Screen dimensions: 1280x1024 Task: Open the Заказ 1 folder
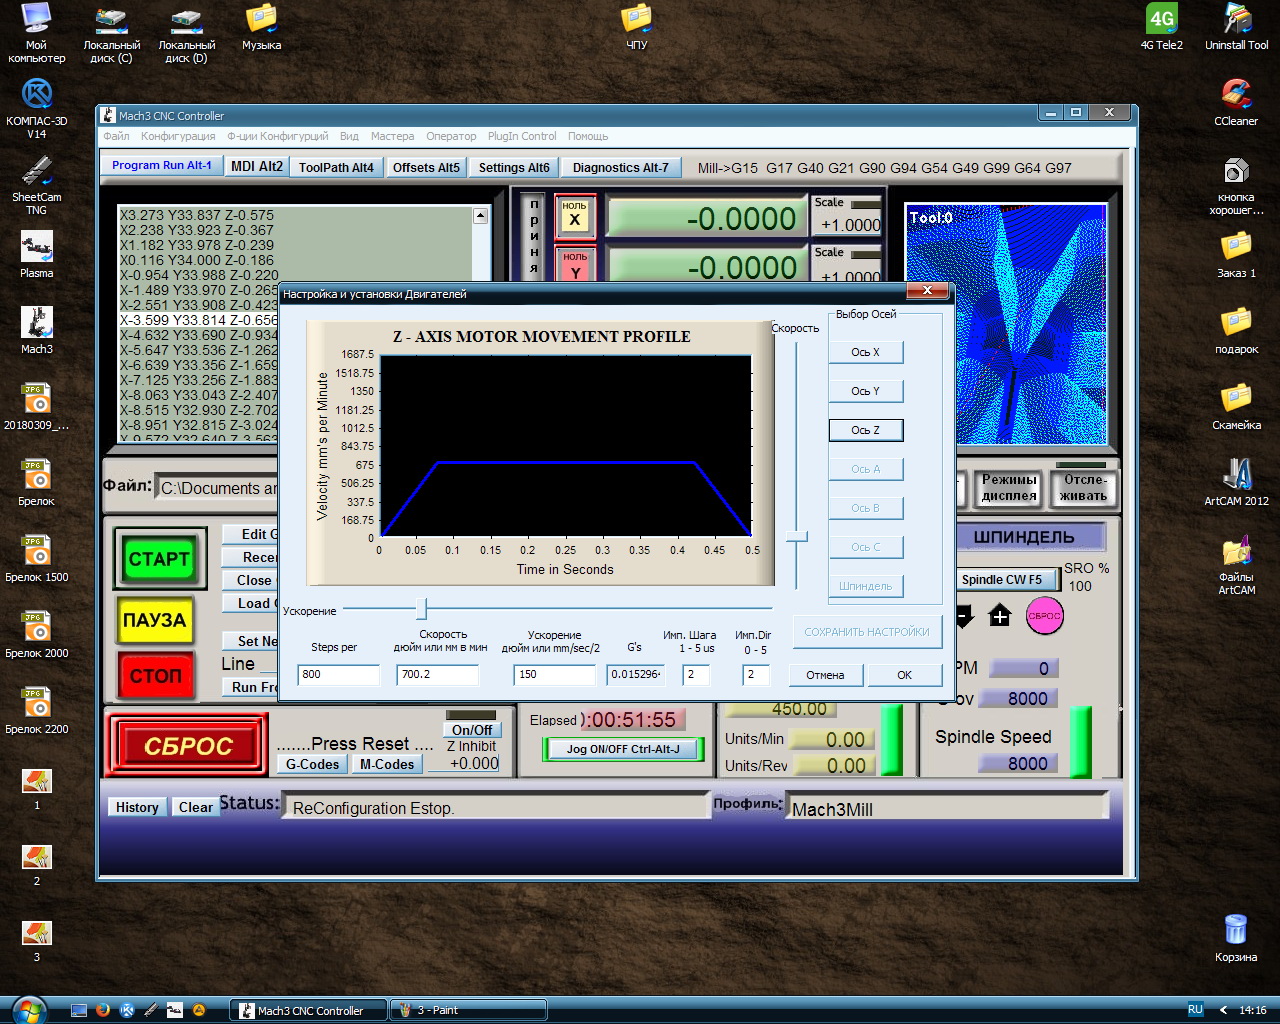click(x=1237, y=254)
